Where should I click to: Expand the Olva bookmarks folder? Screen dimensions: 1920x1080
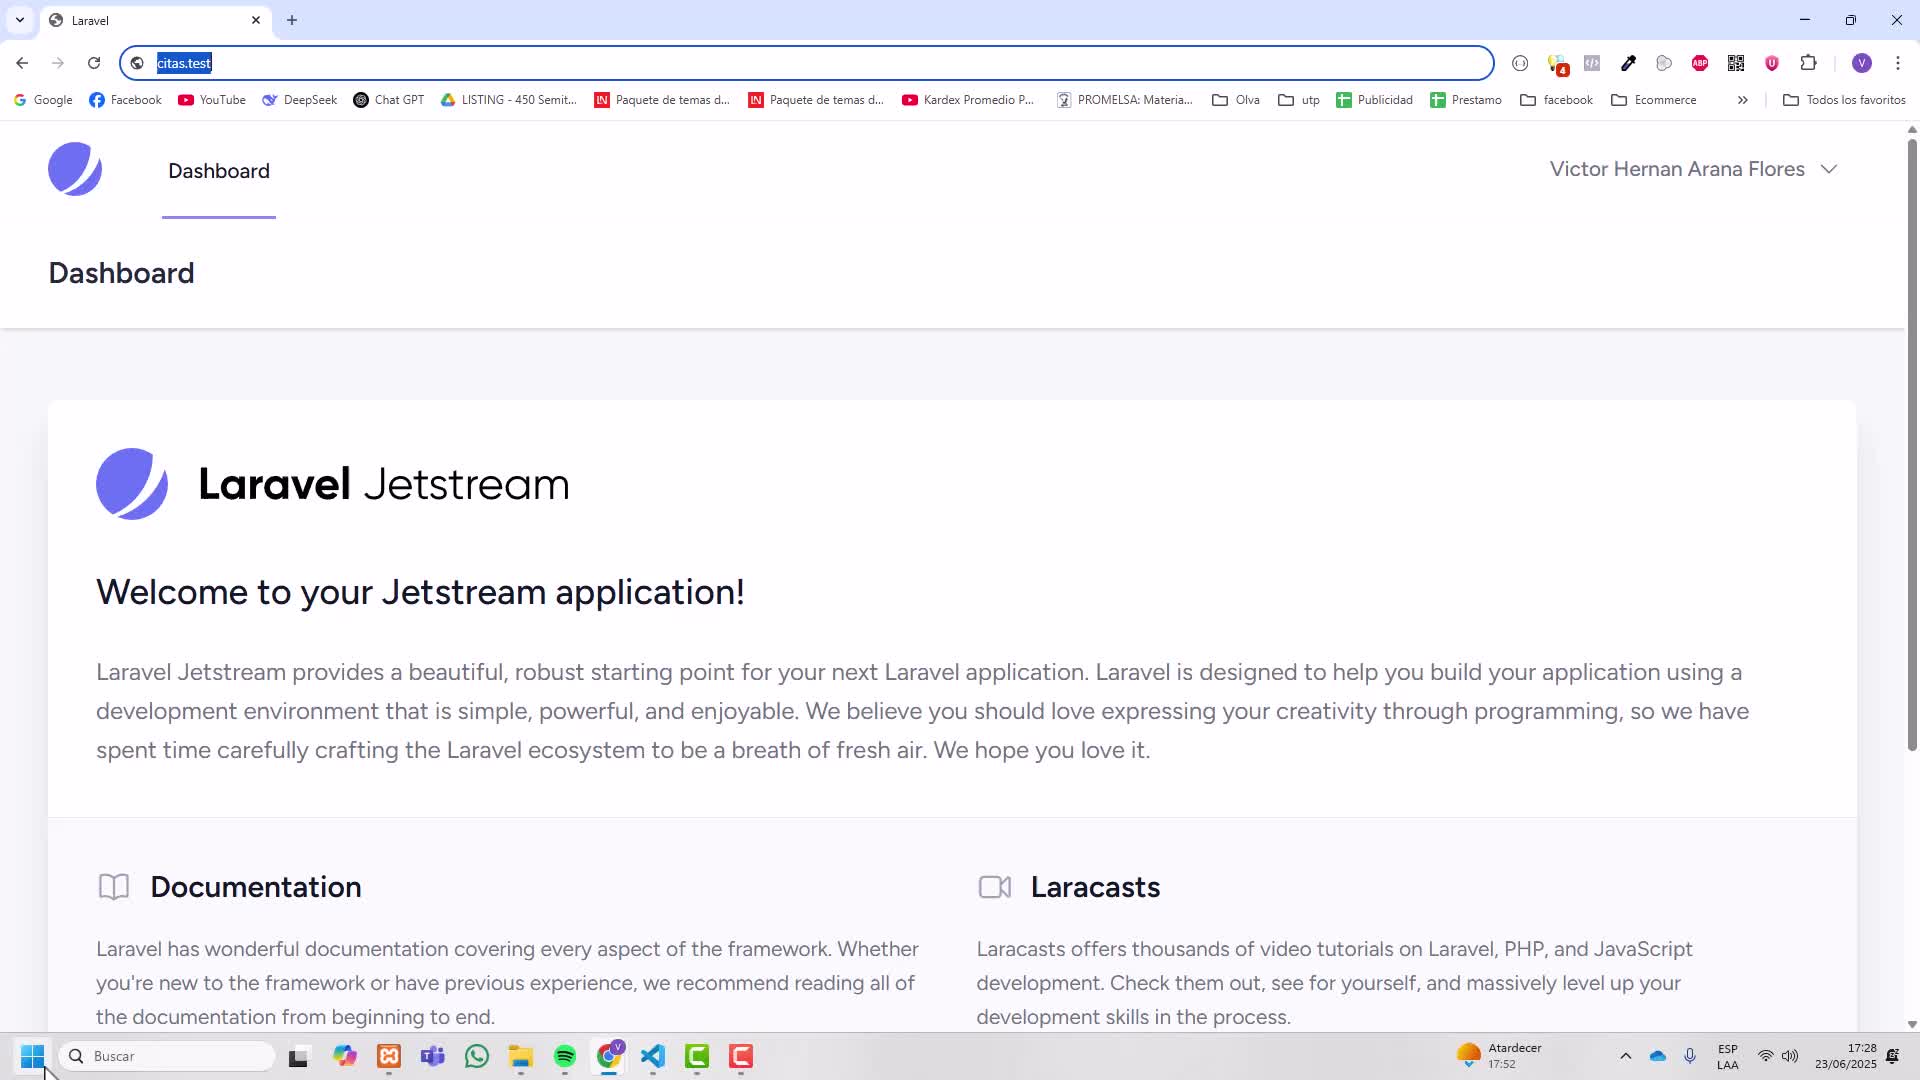1236,100
